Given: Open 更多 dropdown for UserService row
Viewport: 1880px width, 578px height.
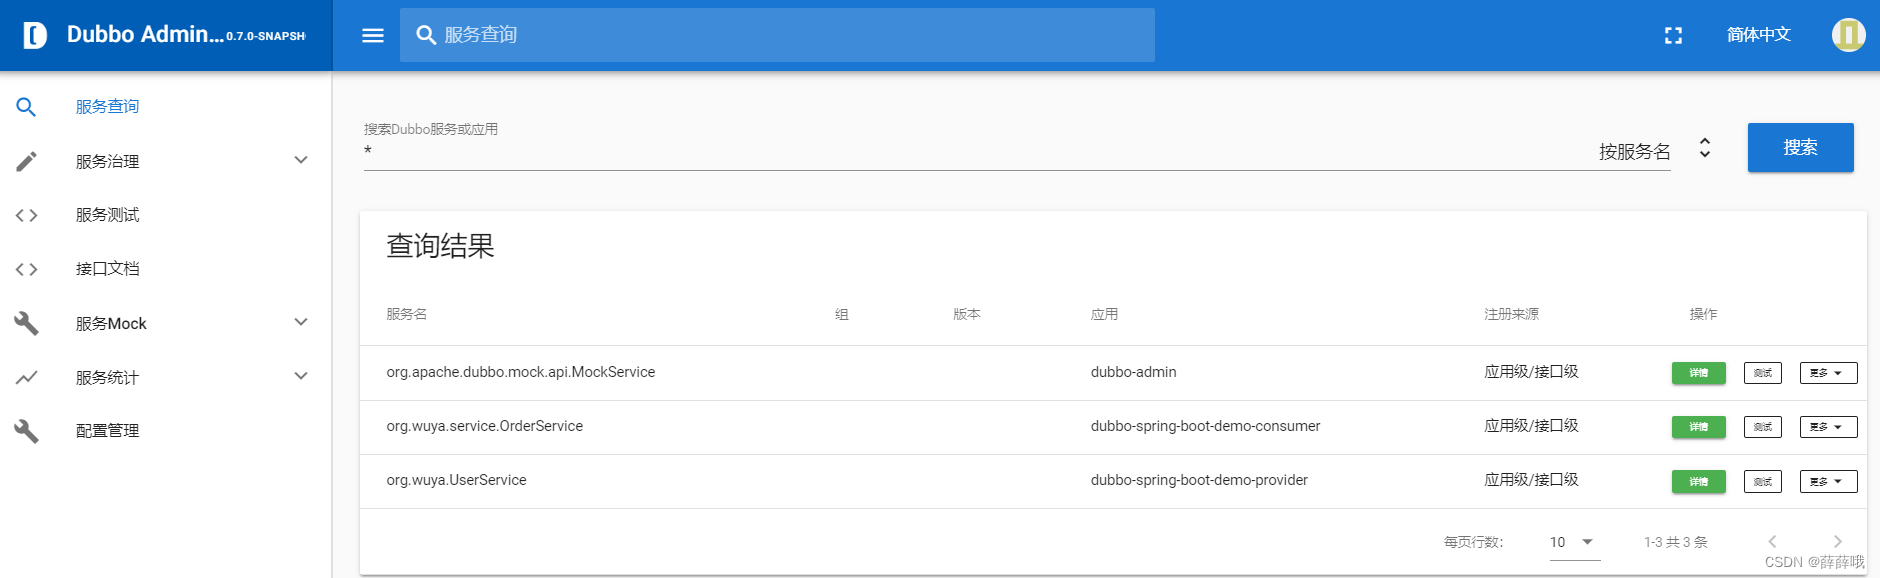Looking at the screenshot, I should coord(1828,481).
